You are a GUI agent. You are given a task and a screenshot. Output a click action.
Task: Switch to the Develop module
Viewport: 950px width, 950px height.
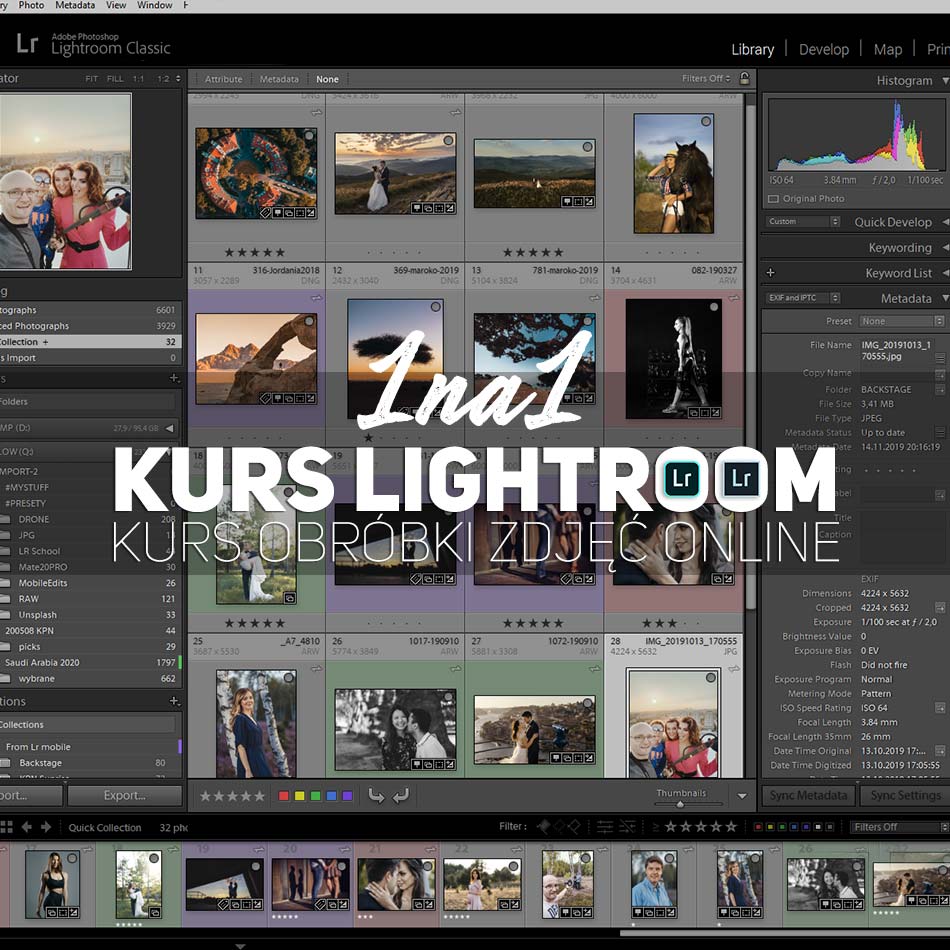[823, 49]
